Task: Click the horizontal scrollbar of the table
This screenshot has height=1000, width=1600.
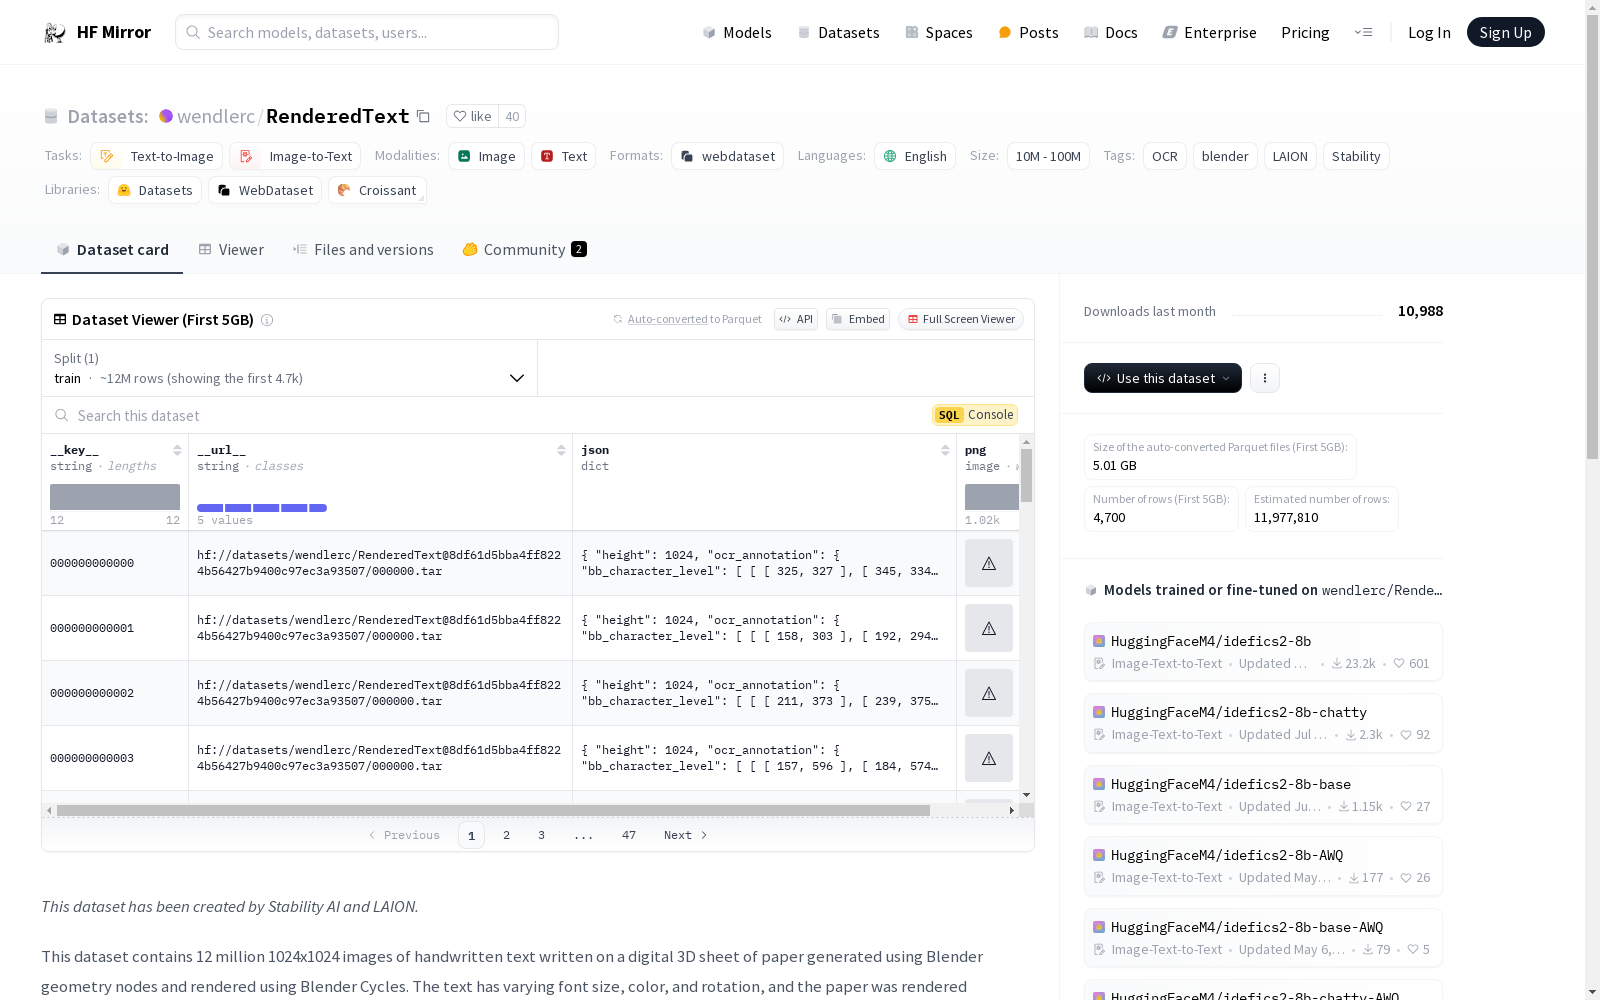Action: (493, 810)
